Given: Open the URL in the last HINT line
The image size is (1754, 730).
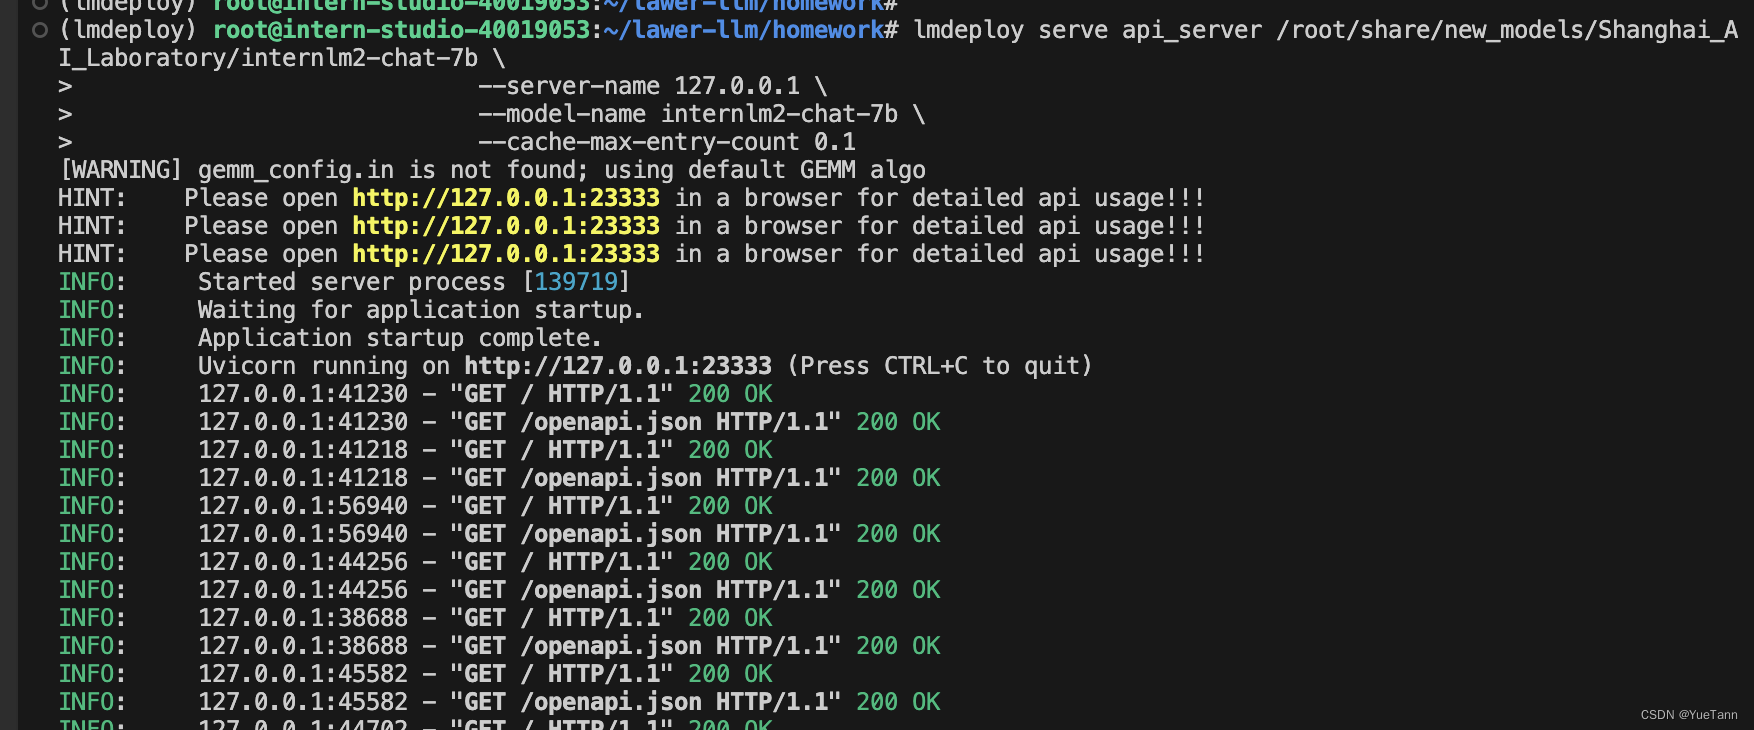Looking at the screenshot, I should [x=506, y=254].
